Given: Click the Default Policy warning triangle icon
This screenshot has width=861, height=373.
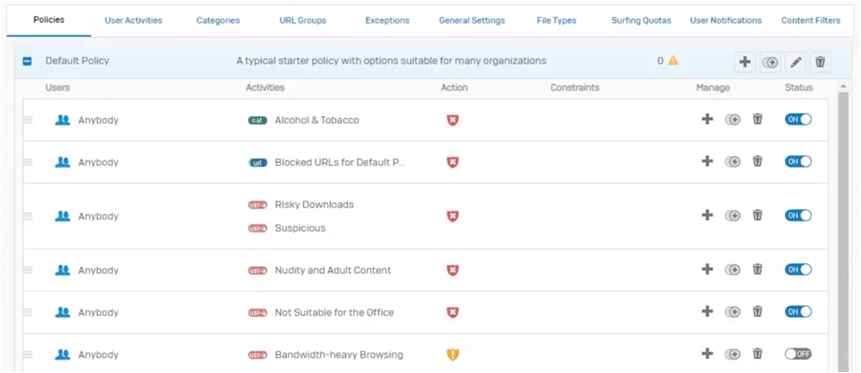Looking at the screenshot, I should (673, 60).
